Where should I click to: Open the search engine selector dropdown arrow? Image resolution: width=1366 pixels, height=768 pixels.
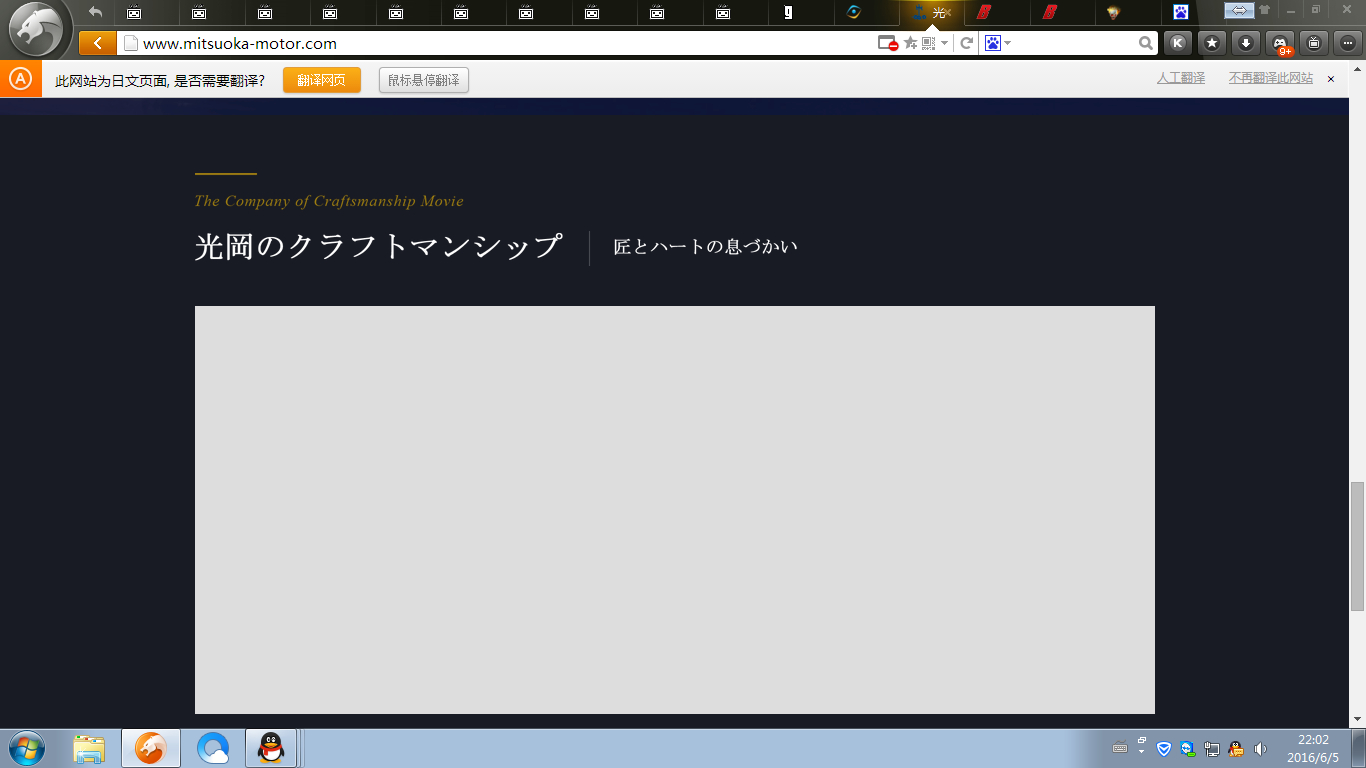[1007, 43]
